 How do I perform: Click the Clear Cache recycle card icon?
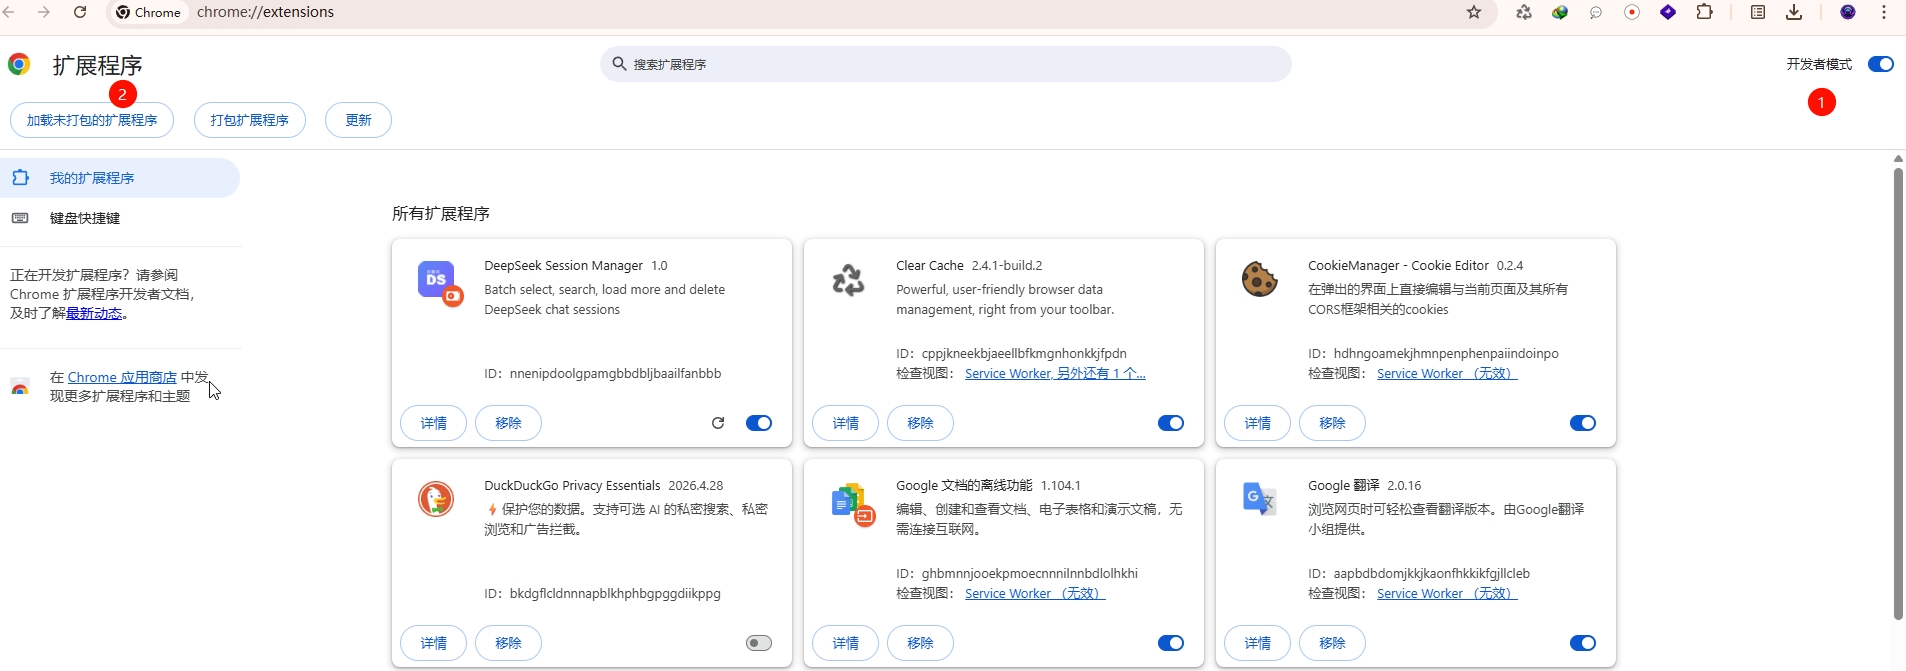click(849, 280)
